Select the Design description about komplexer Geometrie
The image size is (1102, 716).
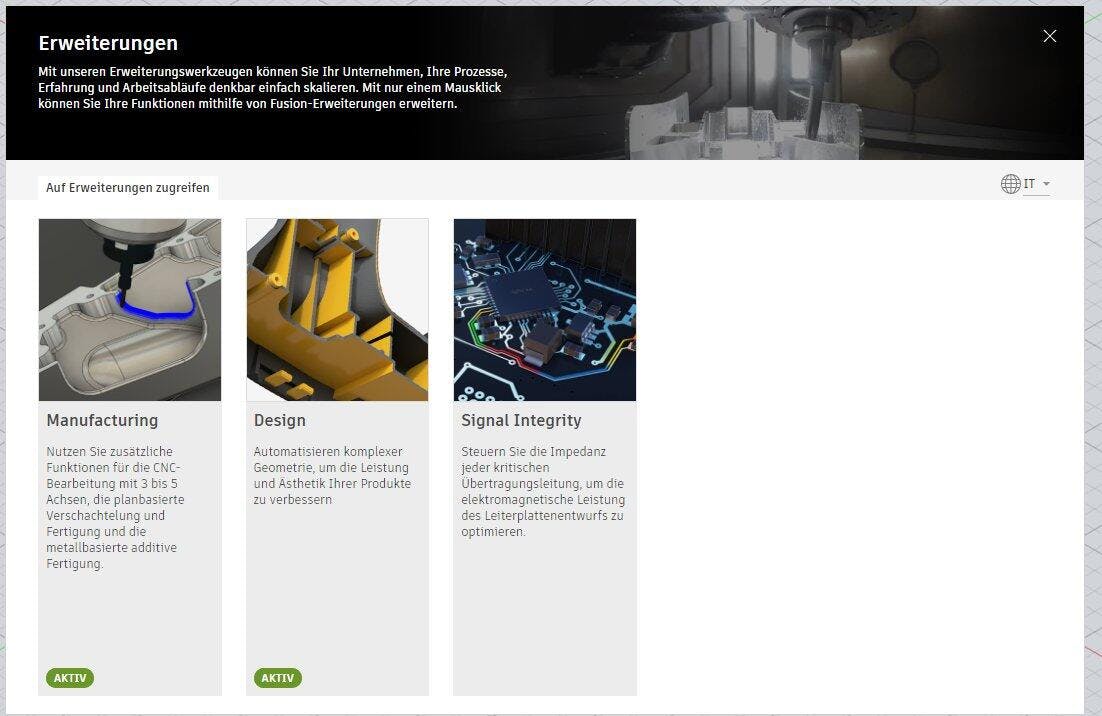pos(333,476)
